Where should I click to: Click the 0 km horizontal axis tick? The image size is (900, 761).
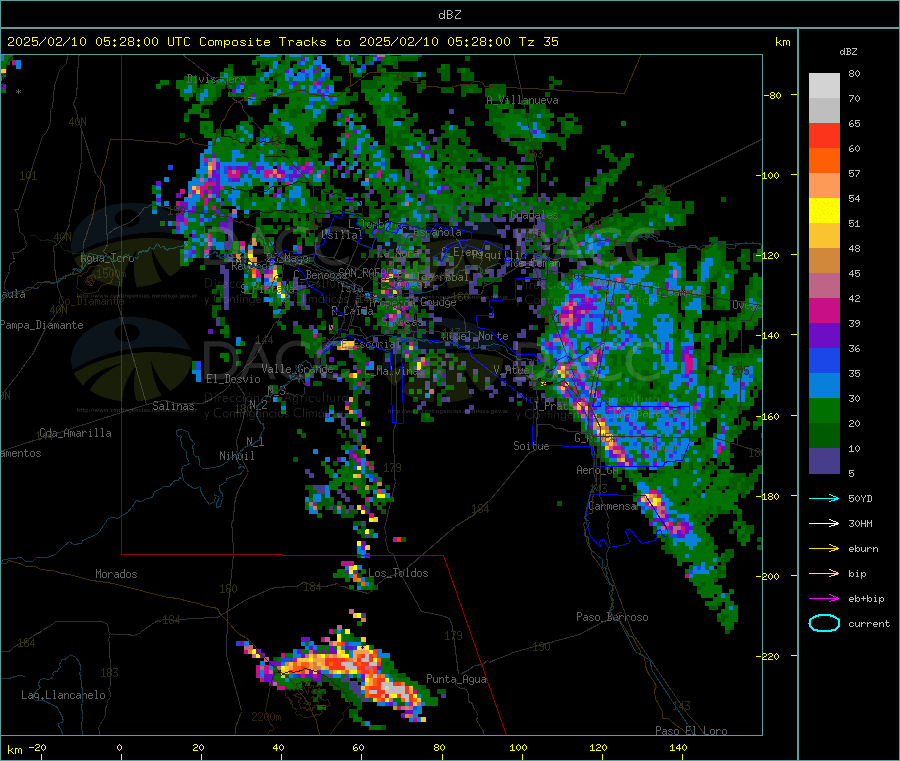119,747
